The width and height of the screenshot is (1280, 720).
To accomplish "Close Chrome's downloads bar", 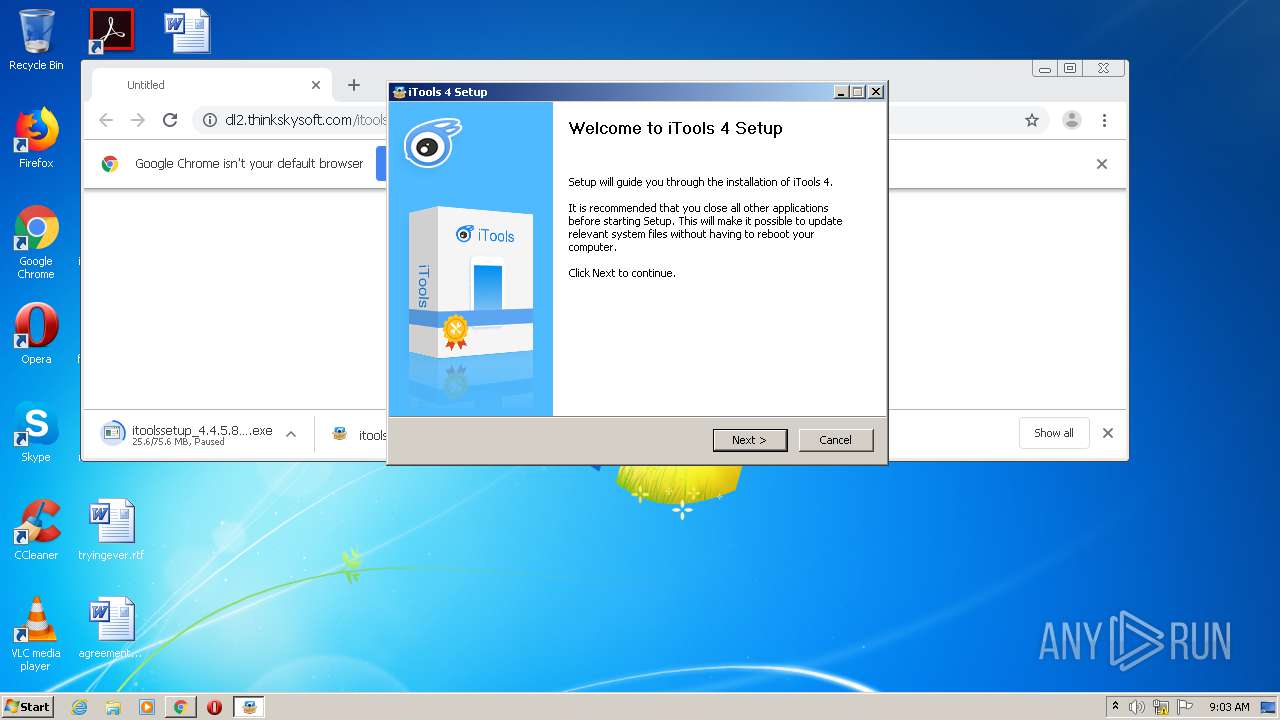I will 1108,433.
